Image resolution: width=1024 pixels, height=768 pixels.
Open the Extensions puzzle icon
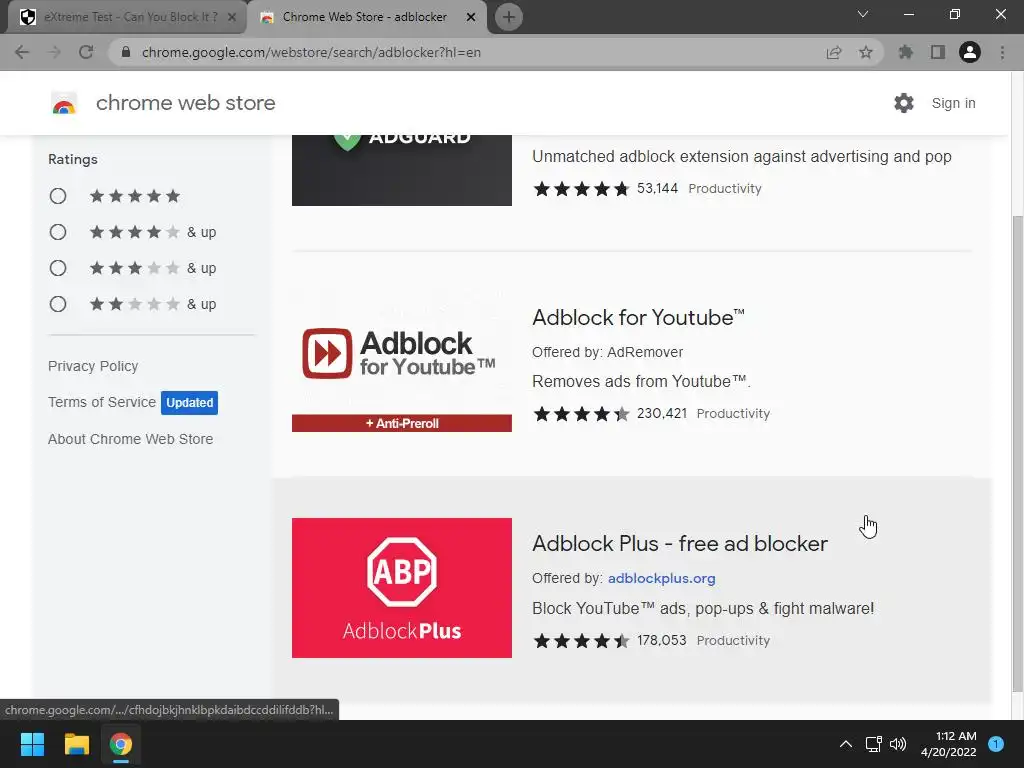(x=906, y=52)
